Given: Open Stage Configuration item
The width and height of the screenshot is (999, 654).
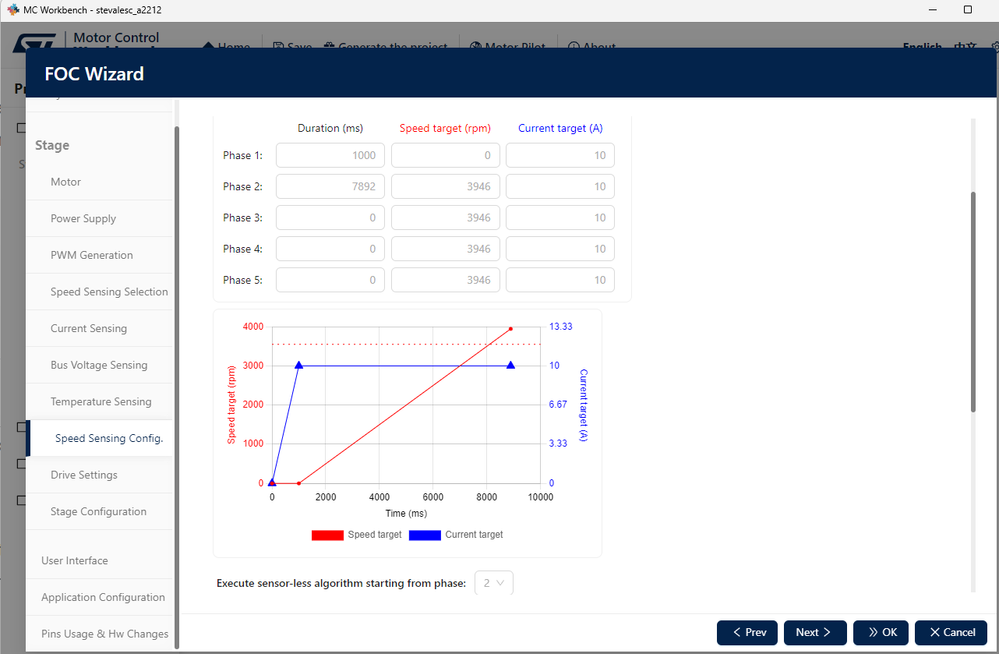Looking at the screenshot, I should [100, 512].
